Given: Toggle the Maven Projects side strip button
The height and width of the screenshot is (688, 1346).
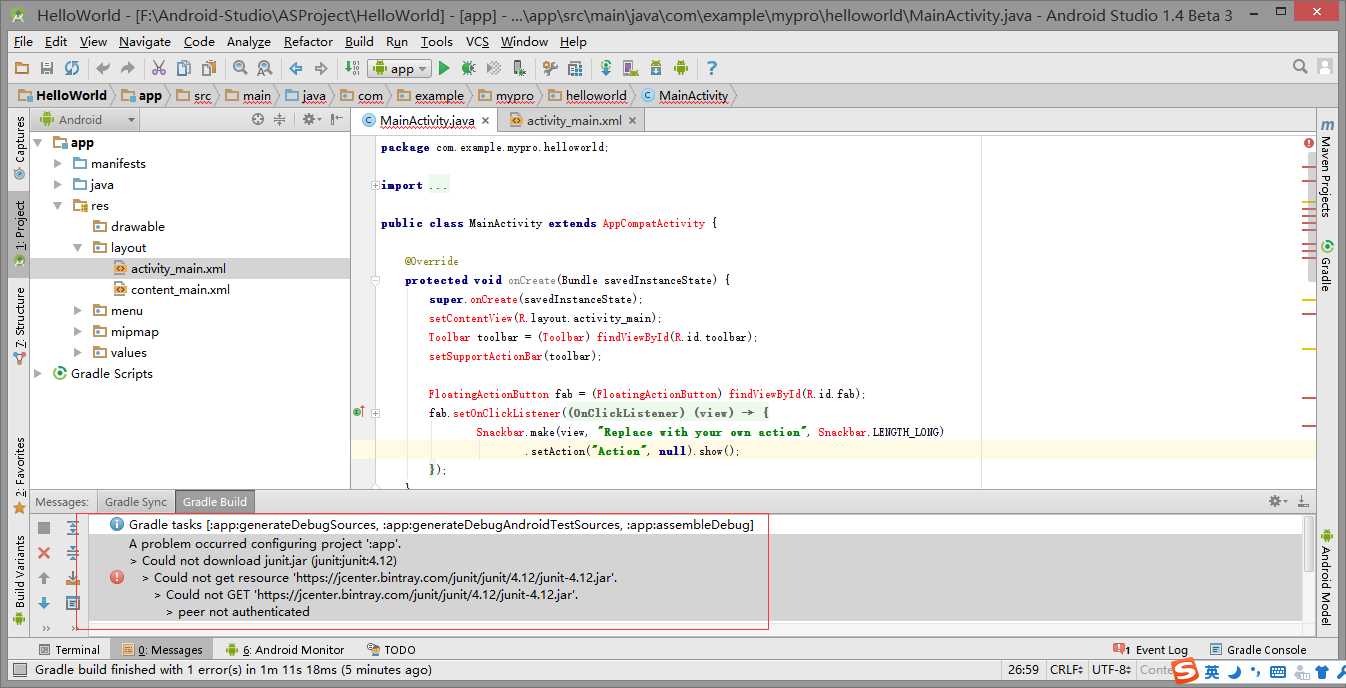Looking at the screenshot, I should tap(1326, 167).
